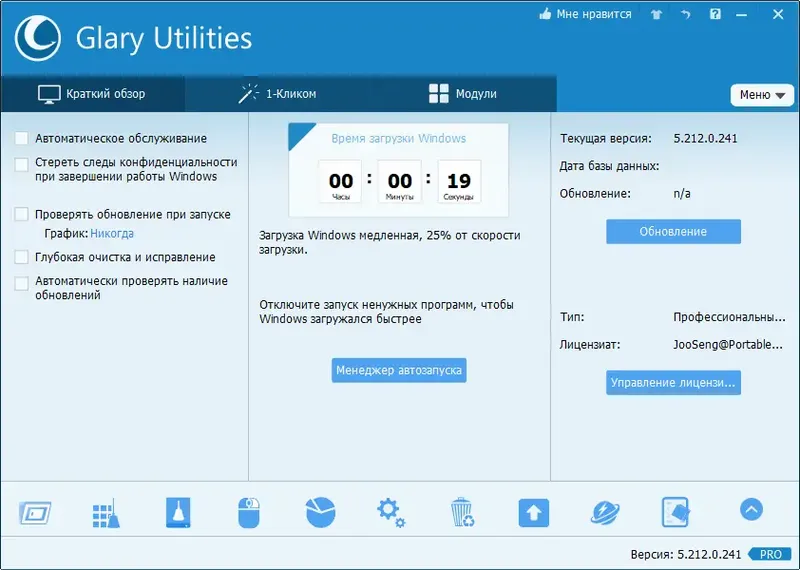Enable 'Глубокая очистка и исправление' checkbox
This screenshot has height=570, width=800.
coord(21,257)
